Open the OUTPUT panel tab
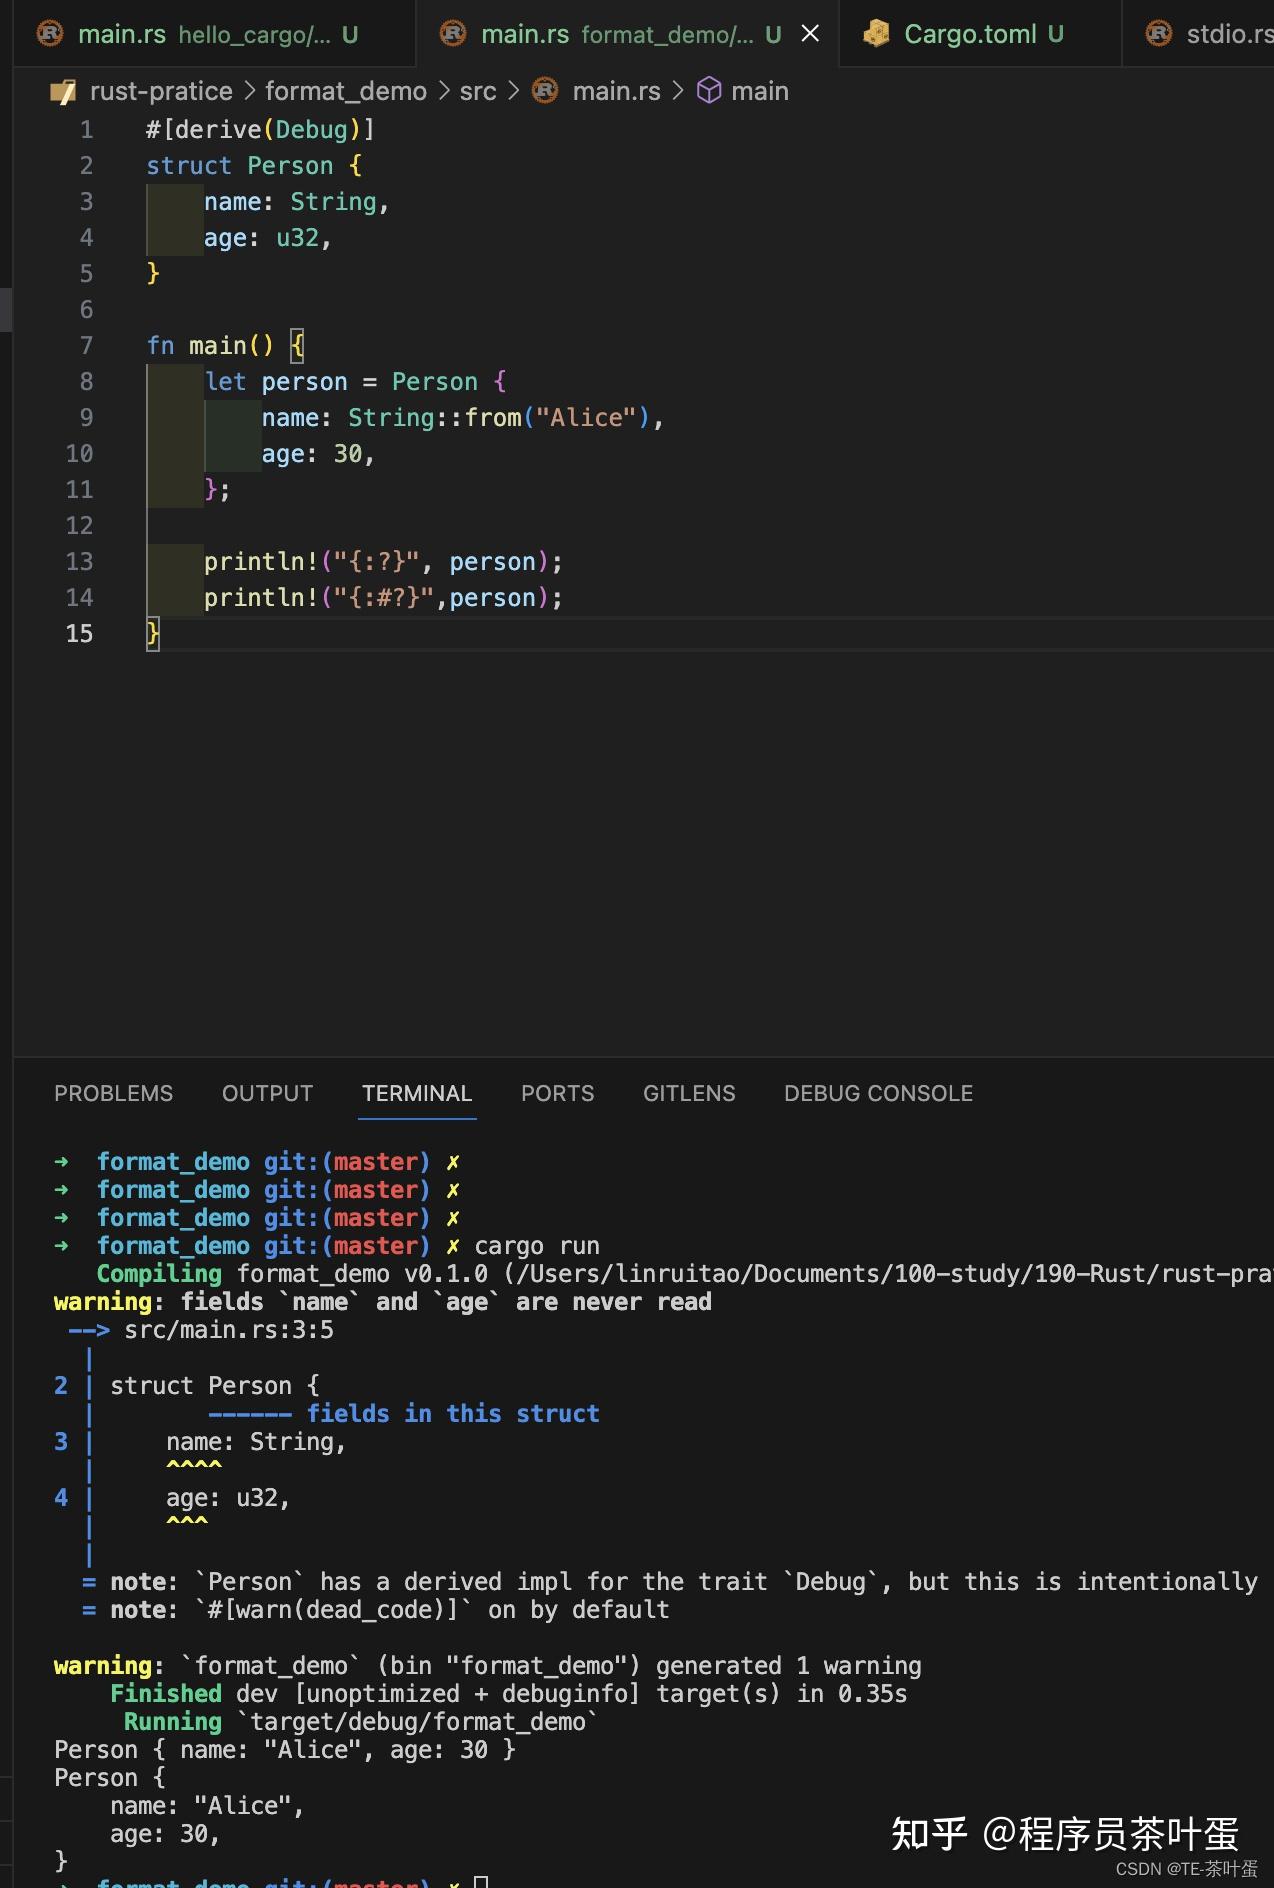 267,1093
